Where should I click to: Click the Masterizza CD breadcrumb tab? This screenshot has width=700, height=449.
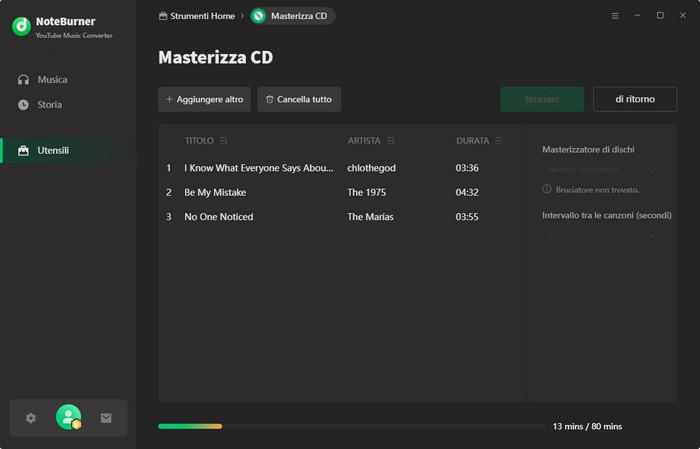tap(293, 16)
